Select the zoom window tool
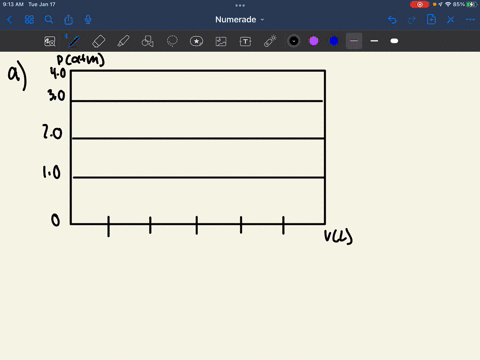 coord(50,41)
